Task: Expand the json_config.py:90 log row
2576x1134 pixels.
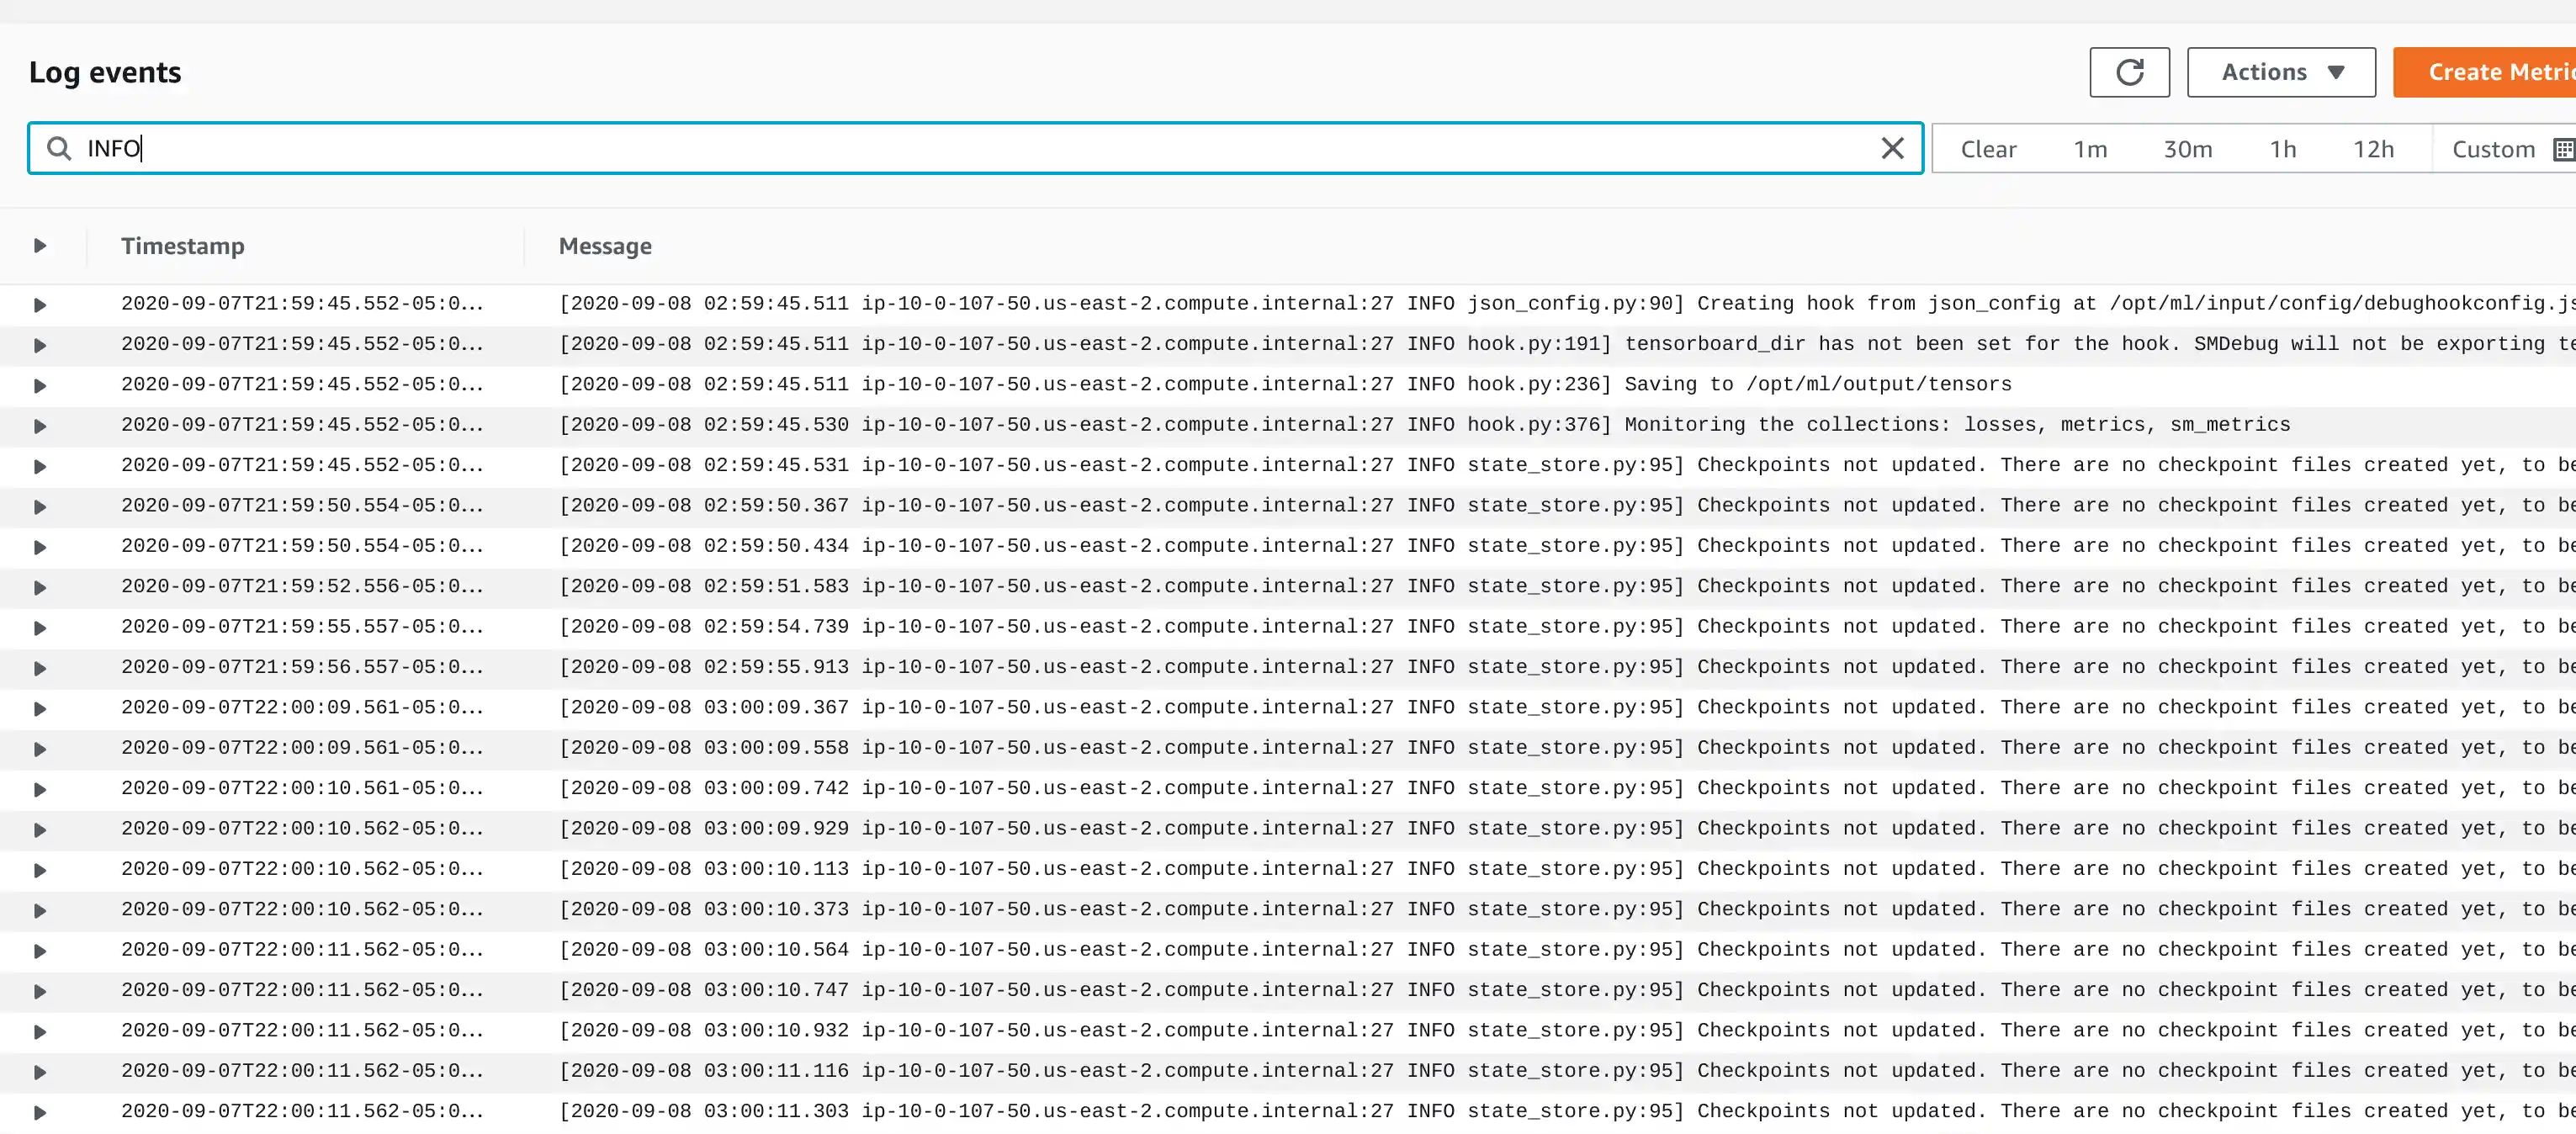Action: click(x=40, y=305)
